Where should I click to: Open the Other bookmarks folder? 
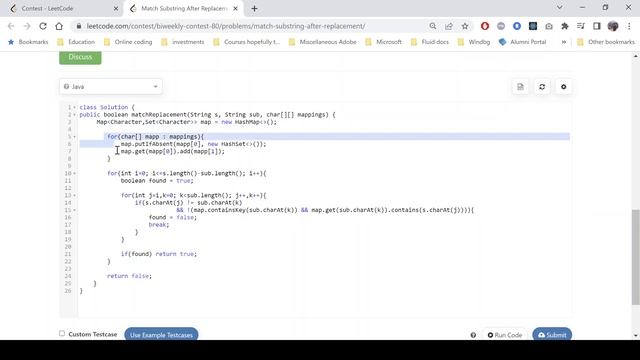coord(606,42)
